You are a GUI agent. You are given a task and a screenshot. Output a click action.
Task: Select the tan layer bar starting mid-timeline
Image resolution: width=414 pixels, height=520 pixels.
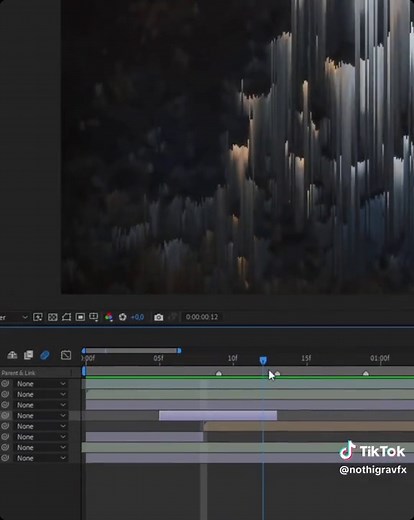click(309, 426)
